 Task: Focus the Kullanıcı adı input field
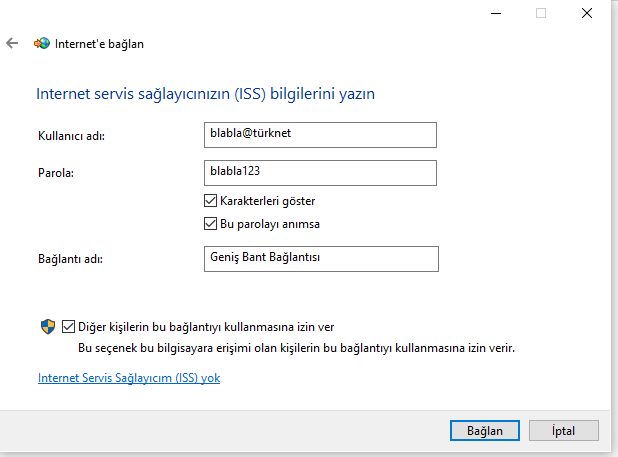coord(320,135)
